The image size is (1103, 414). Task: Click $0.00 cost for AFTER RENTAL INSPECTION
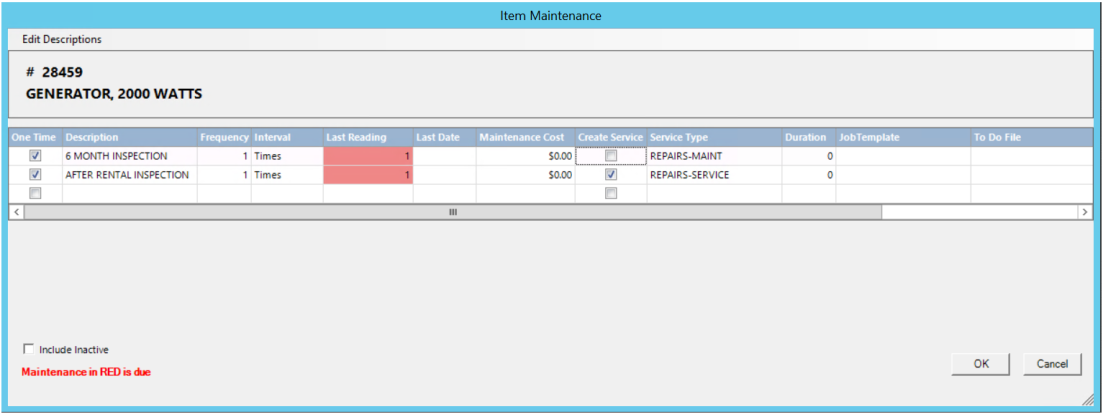(x=525, y=174)
